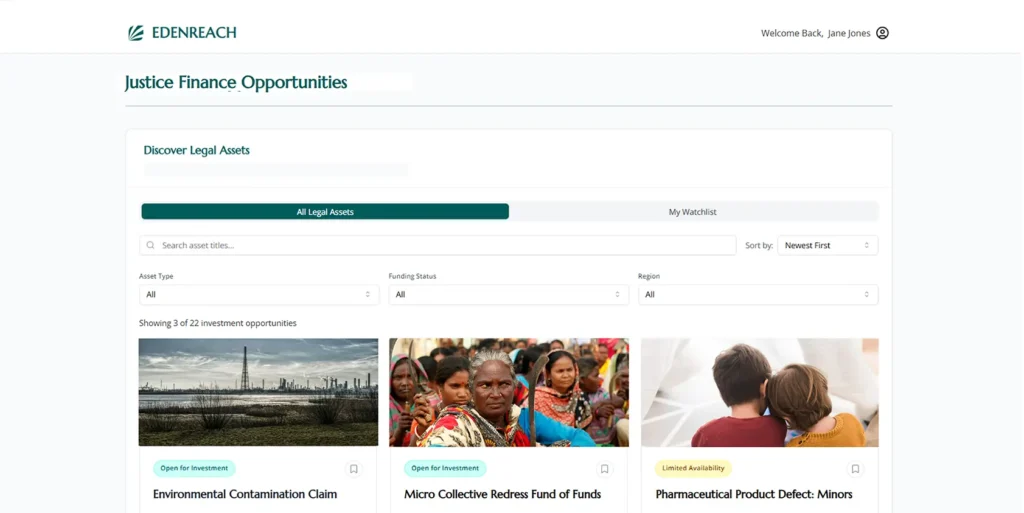This screenshot has height=513, width=1024.
Task: Open Environmental Contamination Claim title link
Action: pyautogui.click(x=245, y=494)
